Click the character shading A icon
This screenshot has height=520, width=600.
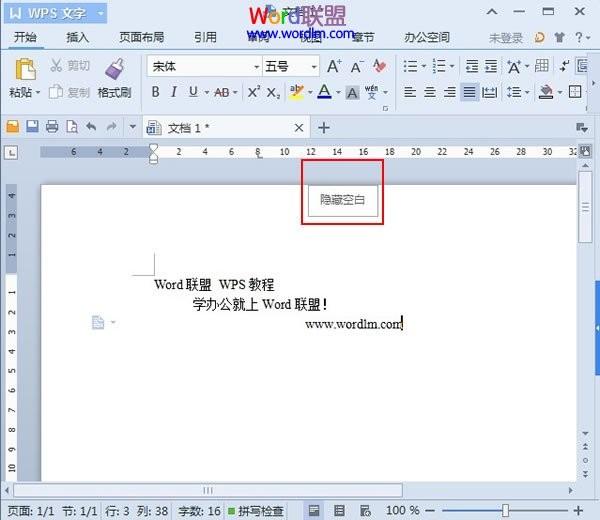coord(352,93)
